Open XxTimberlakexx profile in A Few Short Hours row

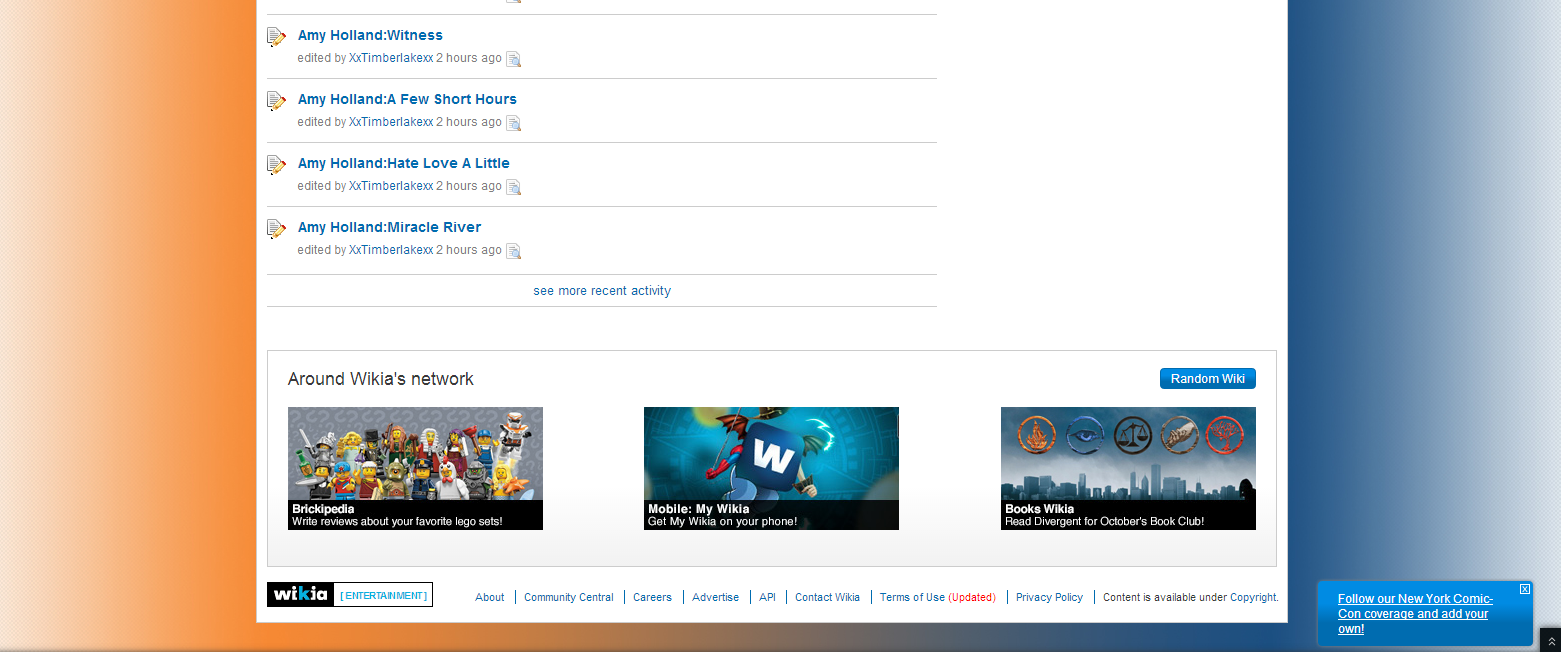(391, 122)
